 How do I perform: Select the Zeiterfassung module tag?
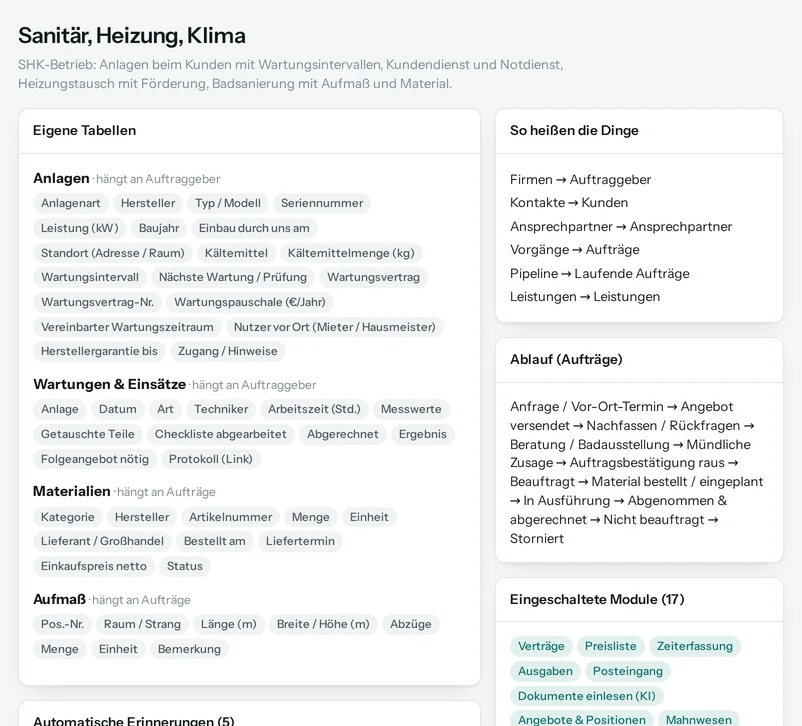point(695,646)
